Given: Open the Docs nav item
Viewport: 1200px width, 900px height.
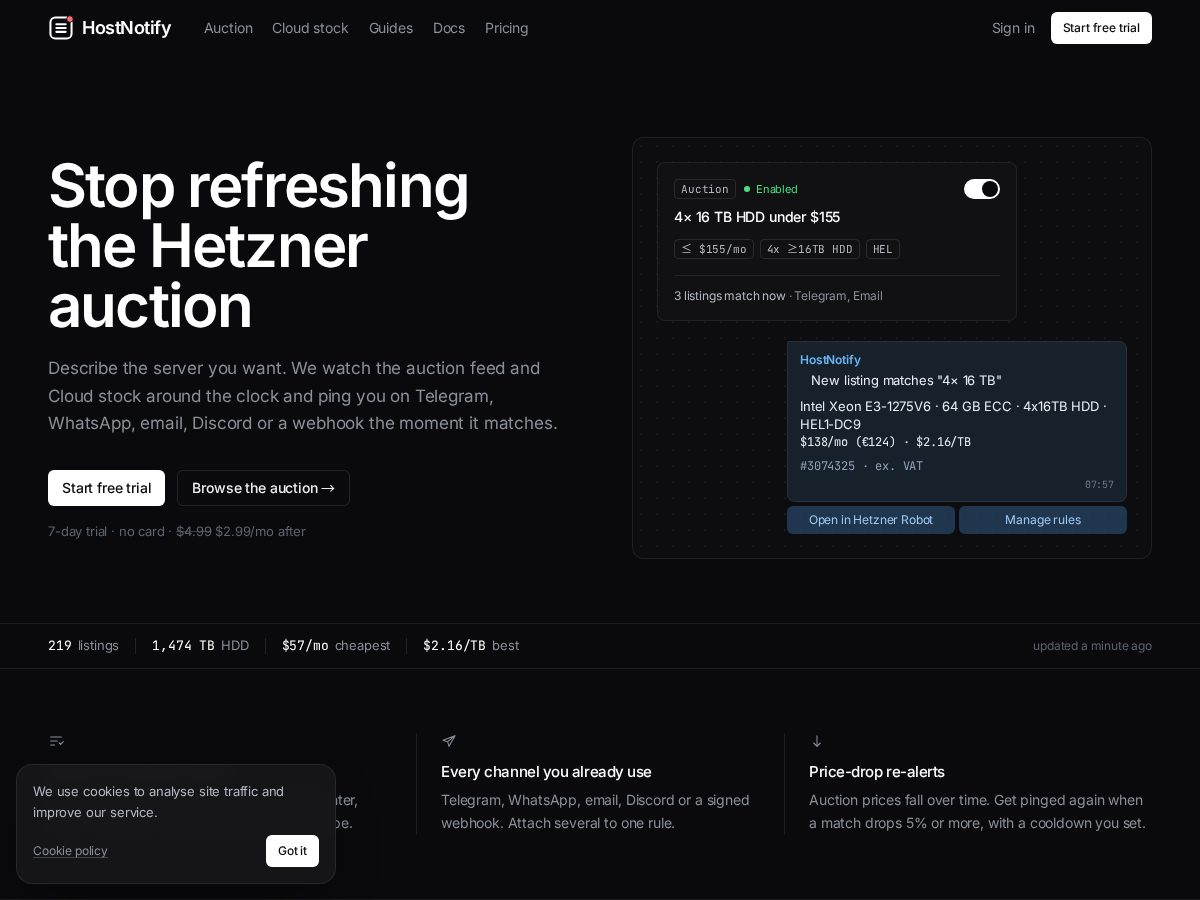Looking at the screenshot, I should [x=449, y=28].
